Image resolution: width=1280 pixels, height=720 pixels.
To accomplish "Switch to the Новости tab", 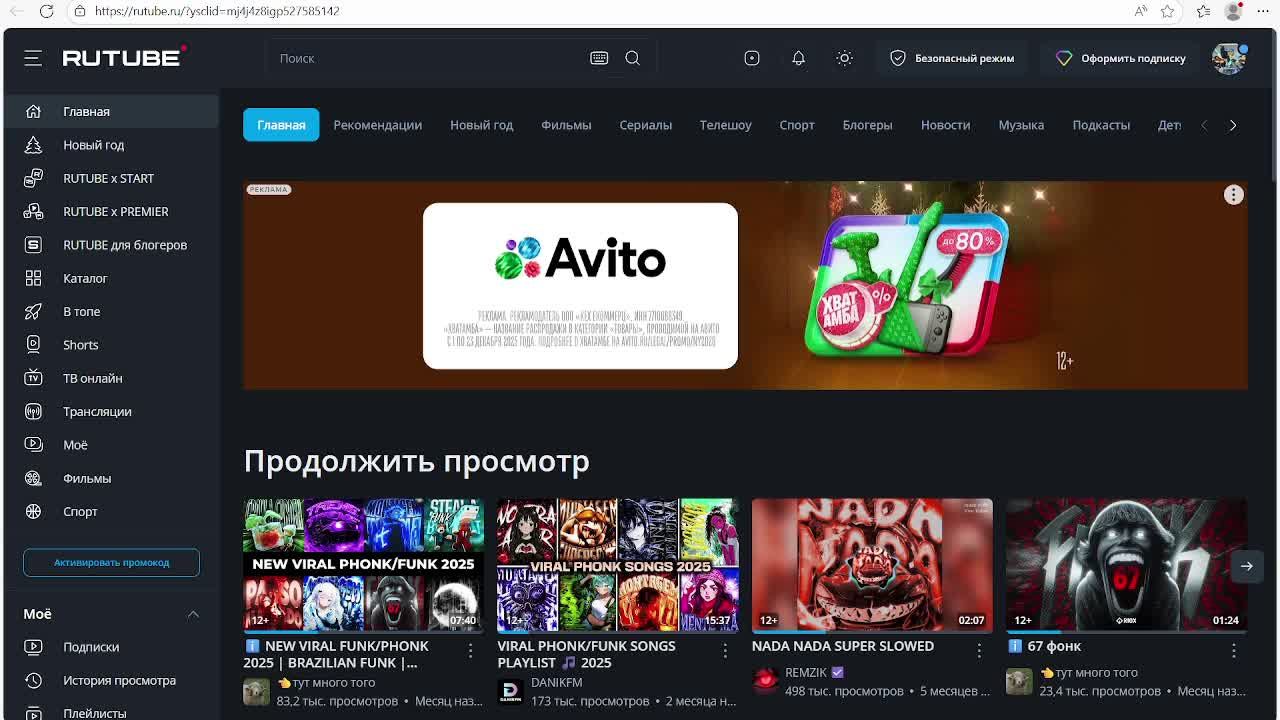I will click(945, 125).
